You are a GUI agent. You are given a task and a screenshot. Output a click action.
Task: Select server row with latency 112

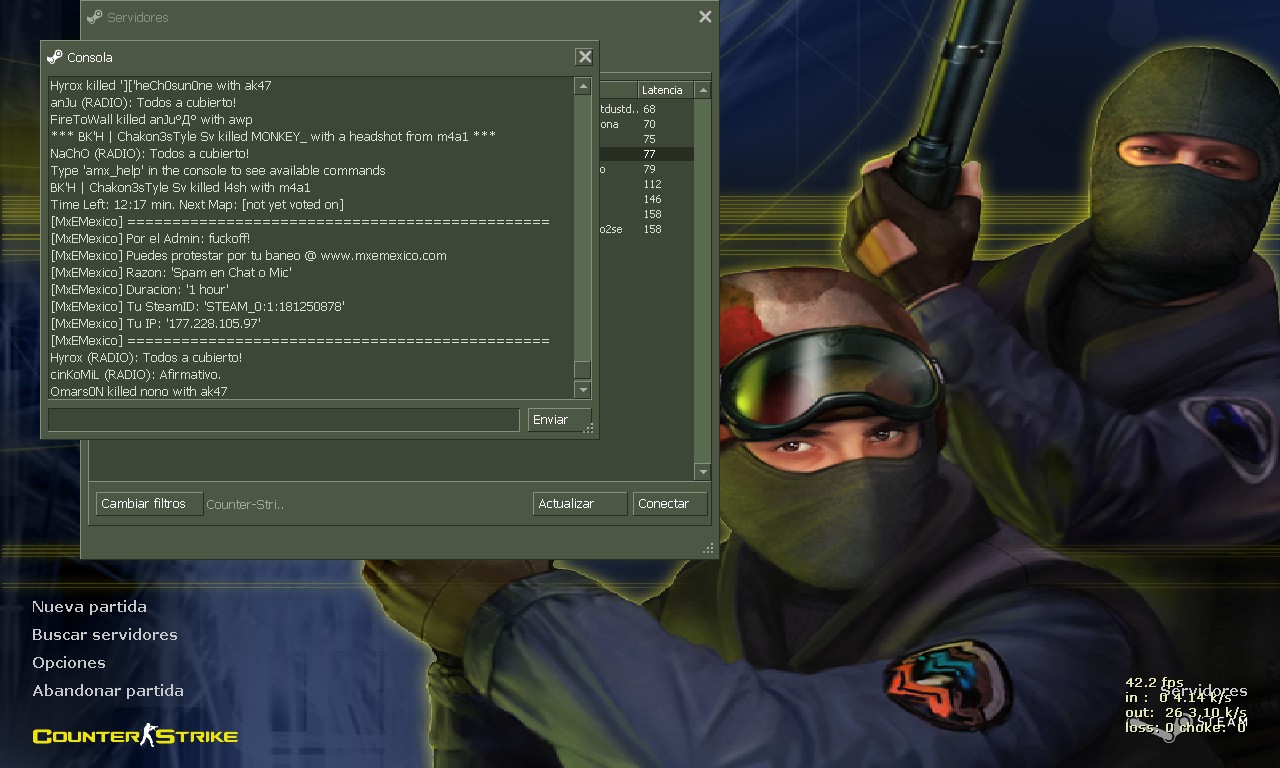645,184
